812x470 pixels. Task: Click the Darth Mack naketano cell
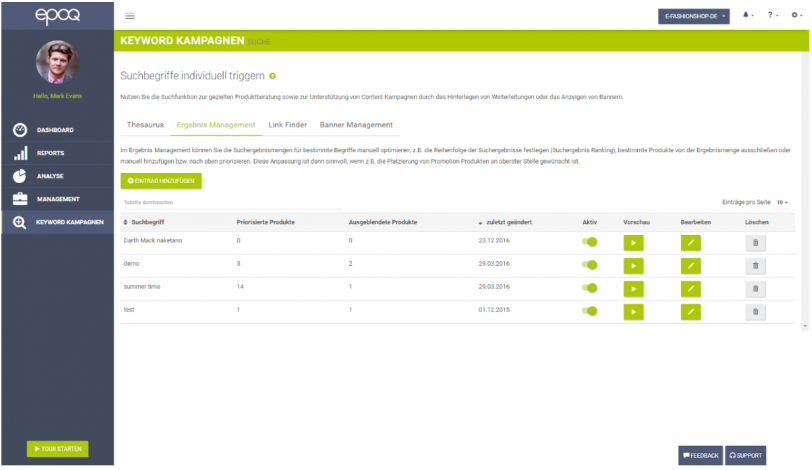153,241
